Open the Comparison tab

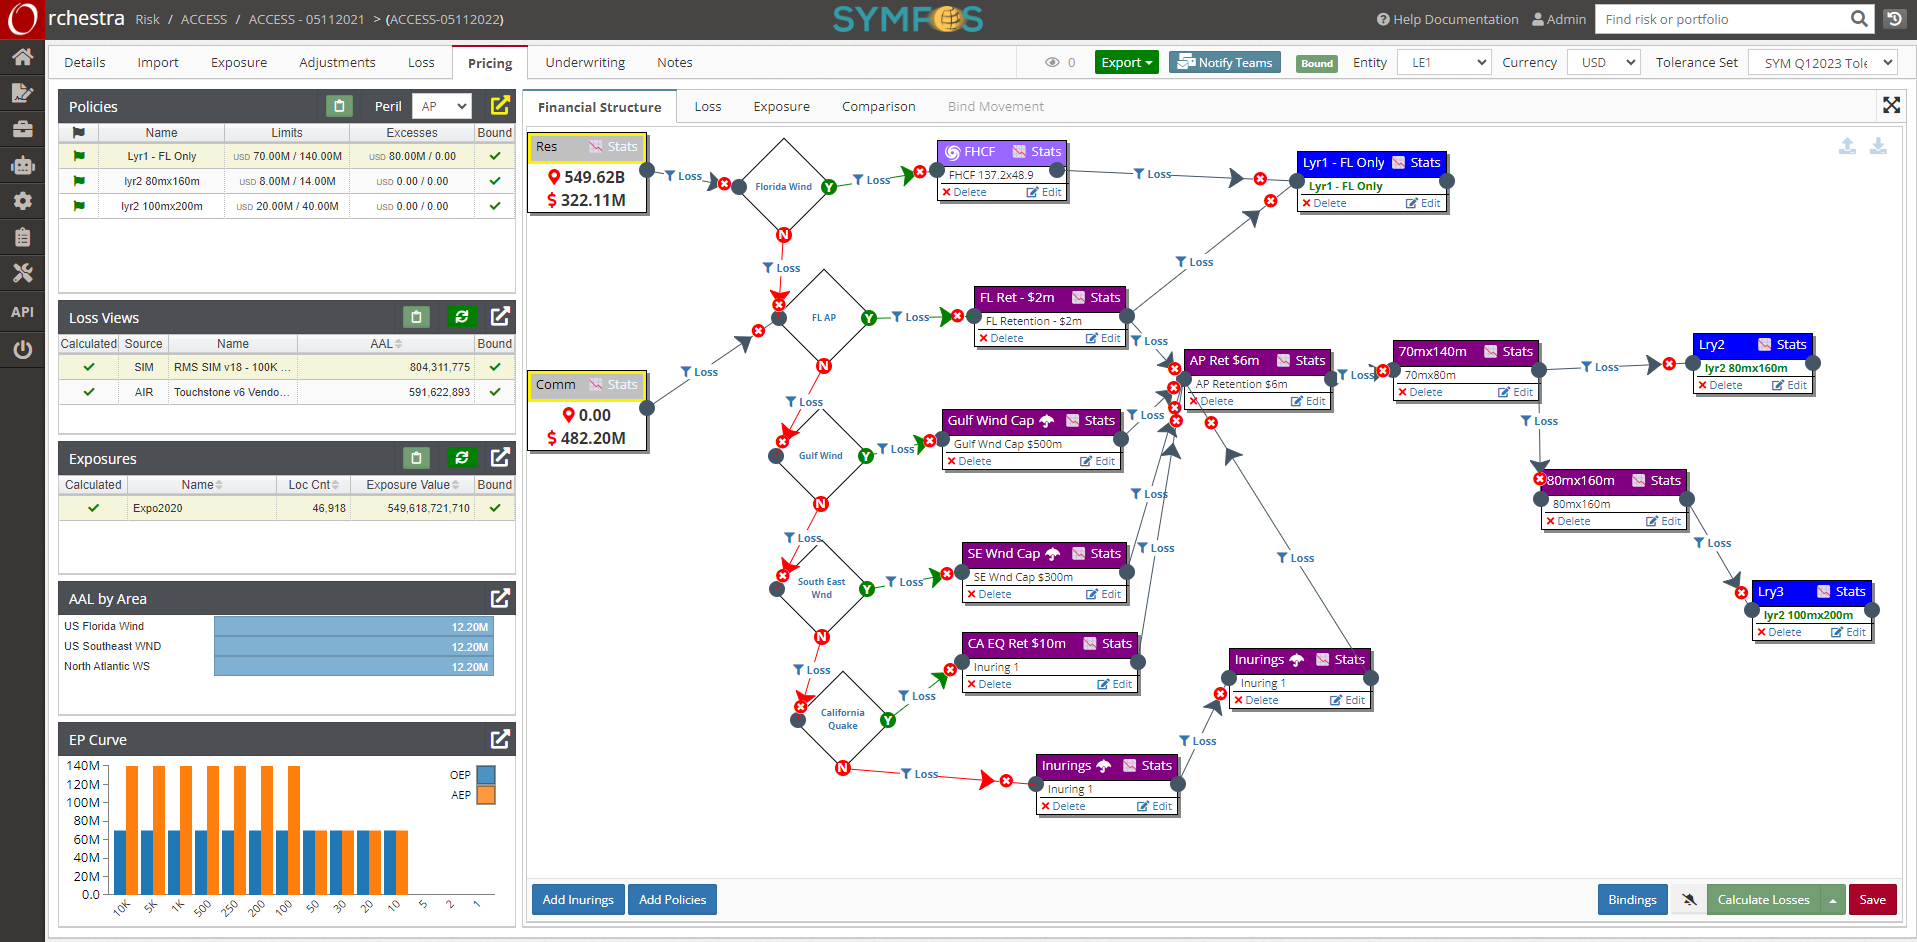click(878, 106)
